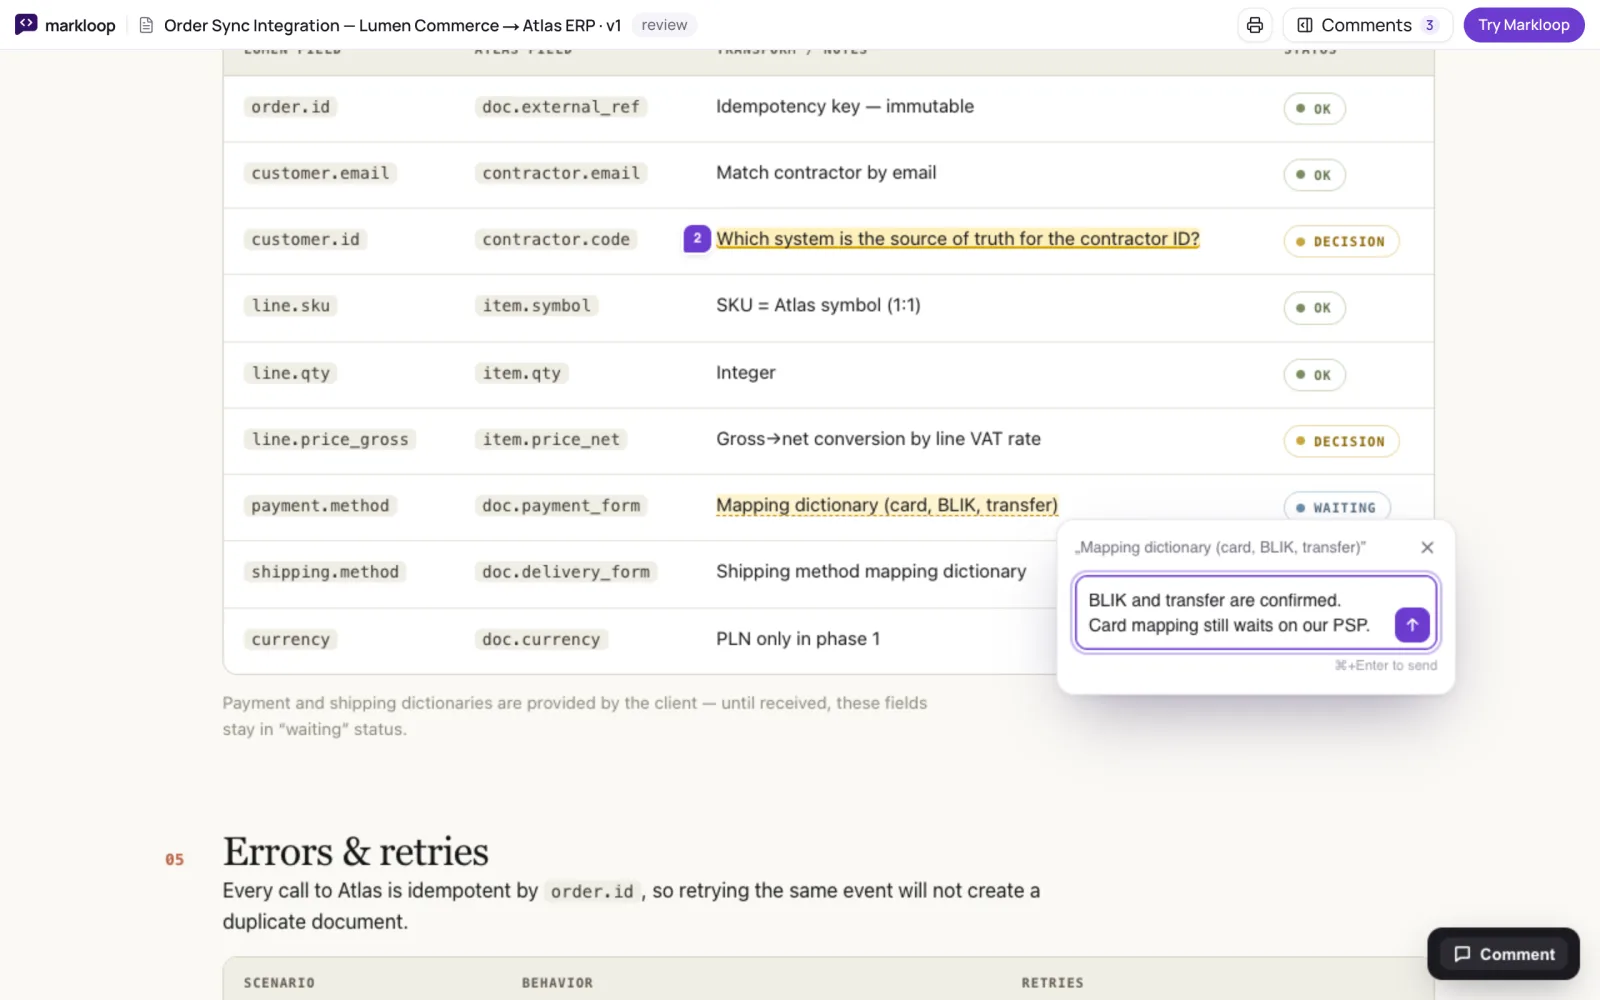Image resolution: width=1600 pixels, height=1000 pixels.
Task: Click the customer.email field cell
Action: [320, 173]
